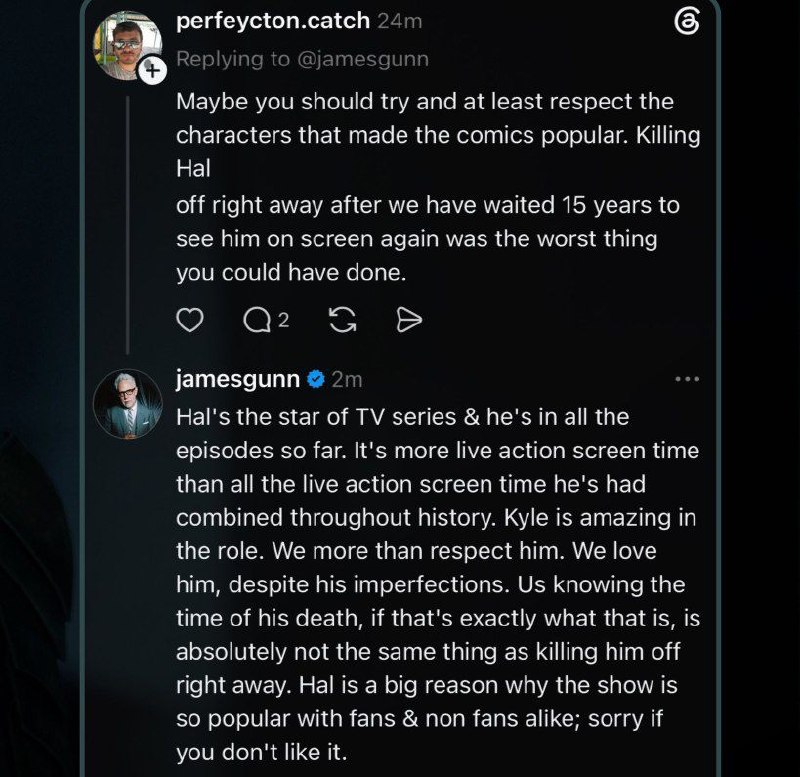Click the blue verified badge next to jamesgunn
Viewport: 800px width, 777px height.
point(316,379)
